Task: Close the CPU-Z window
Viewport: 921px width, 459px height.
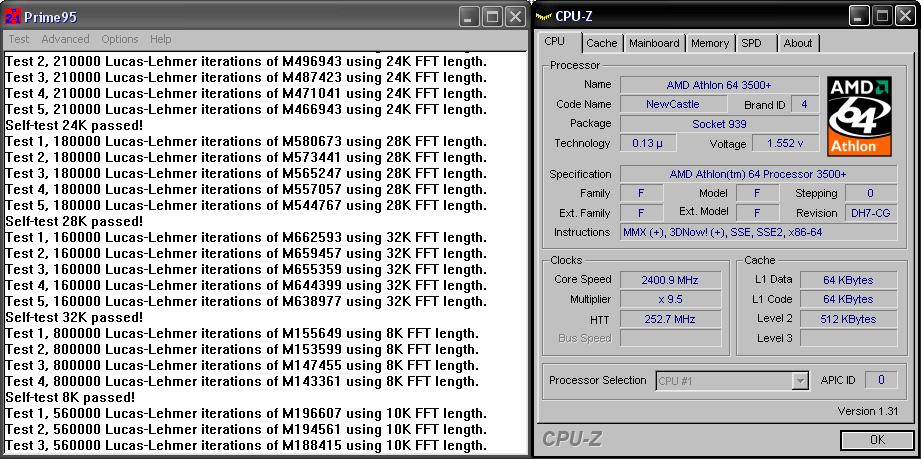Action: (x=905, y=17)
